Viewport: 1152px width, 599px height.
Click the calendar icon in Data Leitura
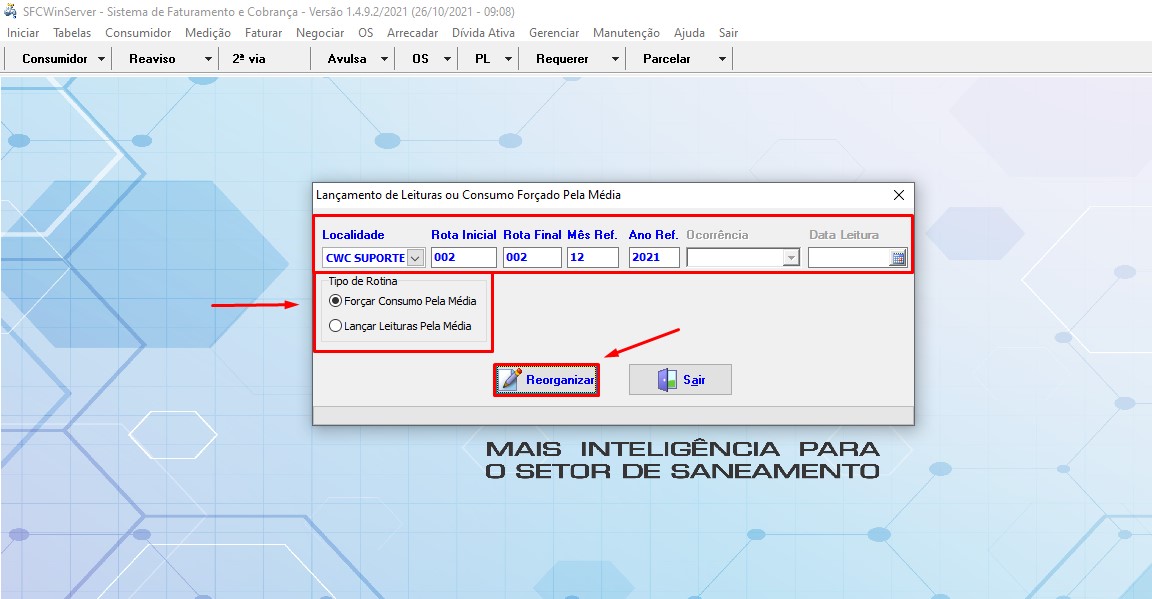(x=898, y=258)
